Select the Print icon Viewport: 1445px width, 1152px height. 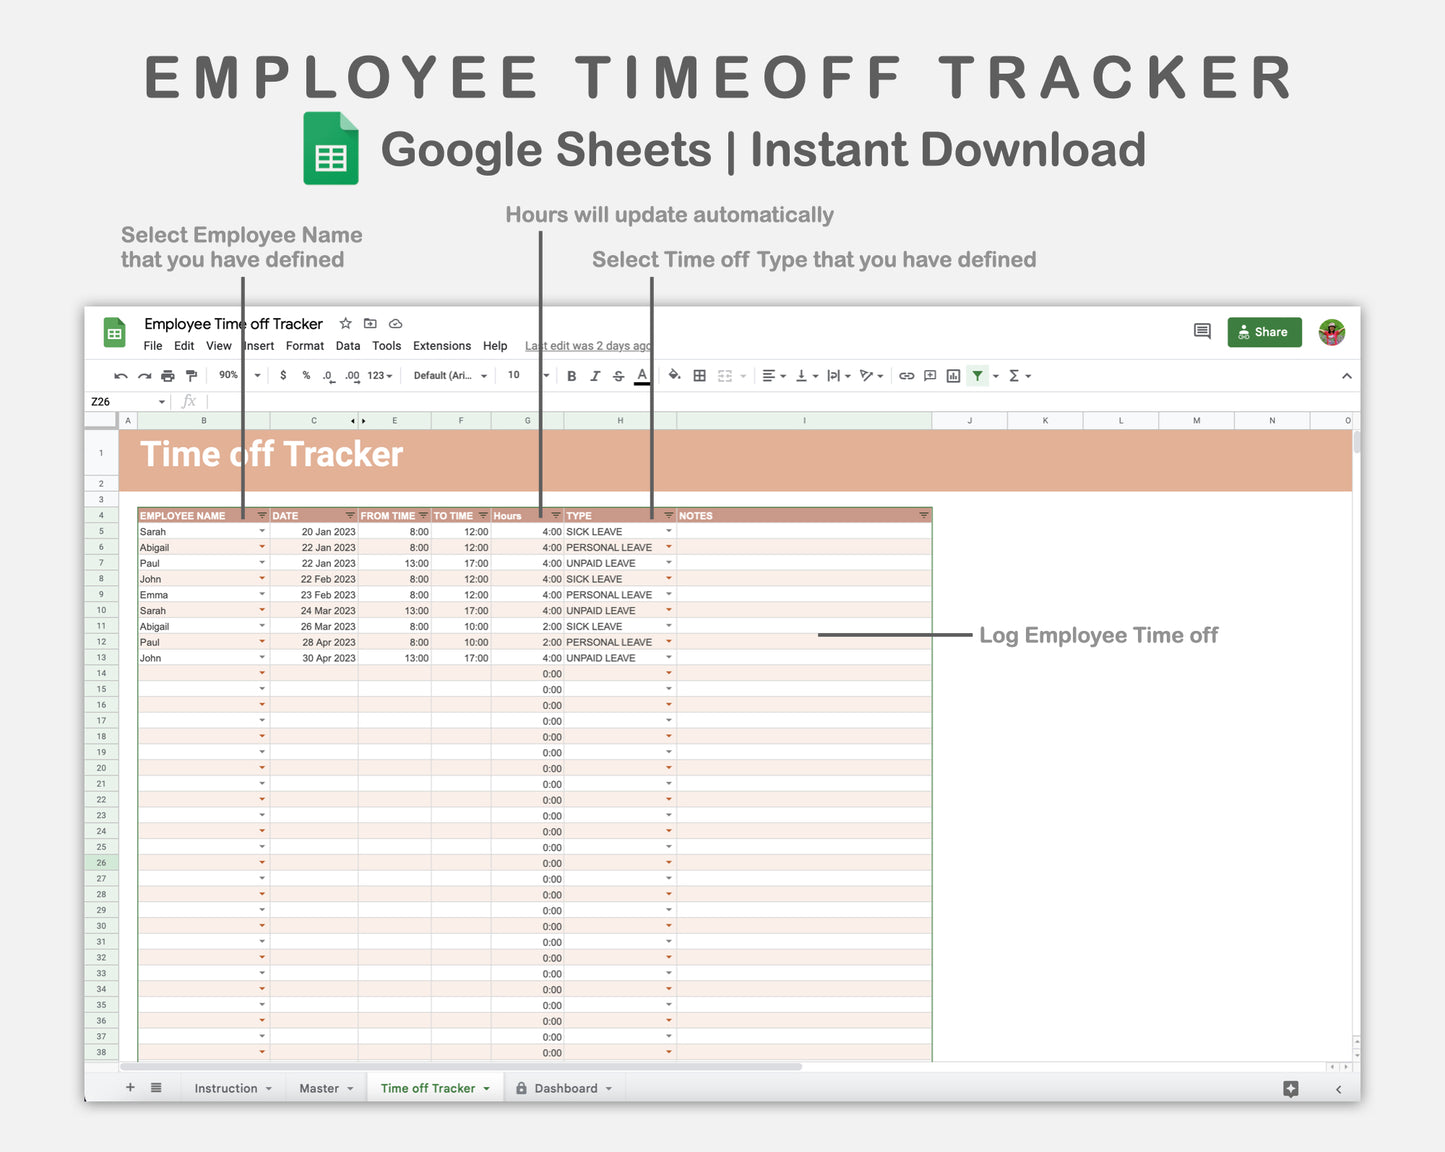point(166,375)
